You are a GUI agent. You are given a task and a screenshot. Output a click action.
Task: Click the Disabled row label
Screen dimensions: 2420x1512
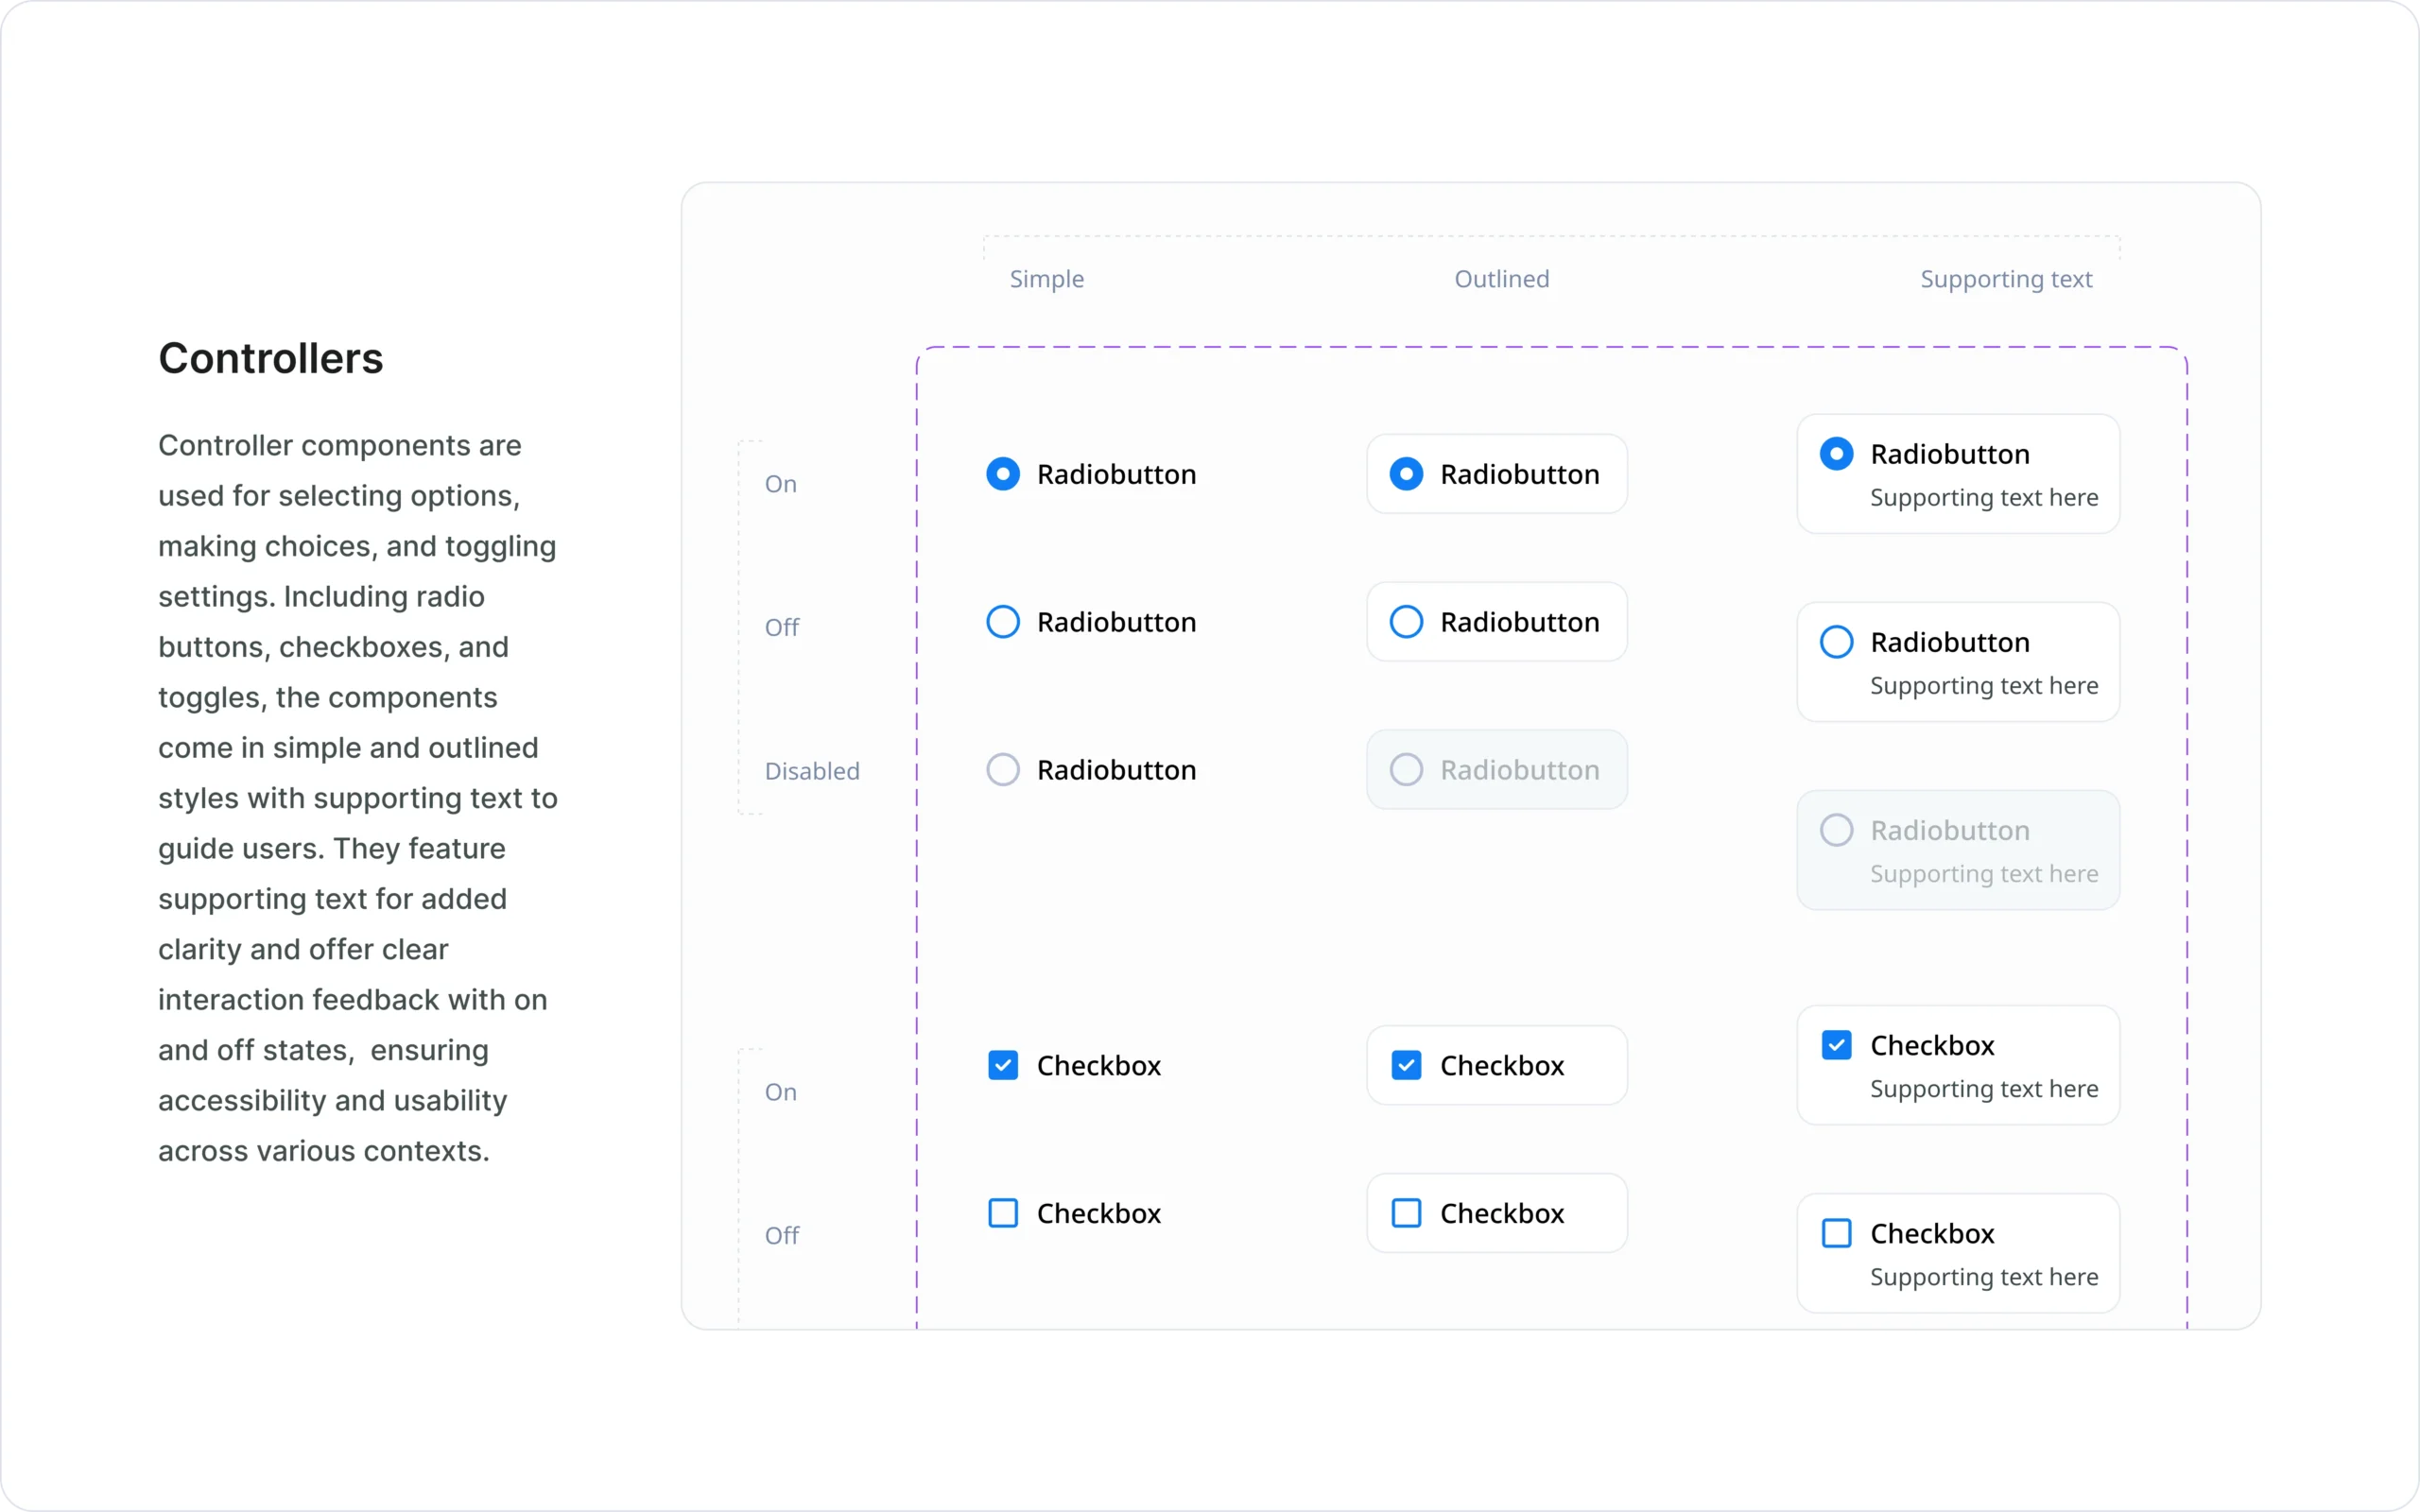click(811, 770)
